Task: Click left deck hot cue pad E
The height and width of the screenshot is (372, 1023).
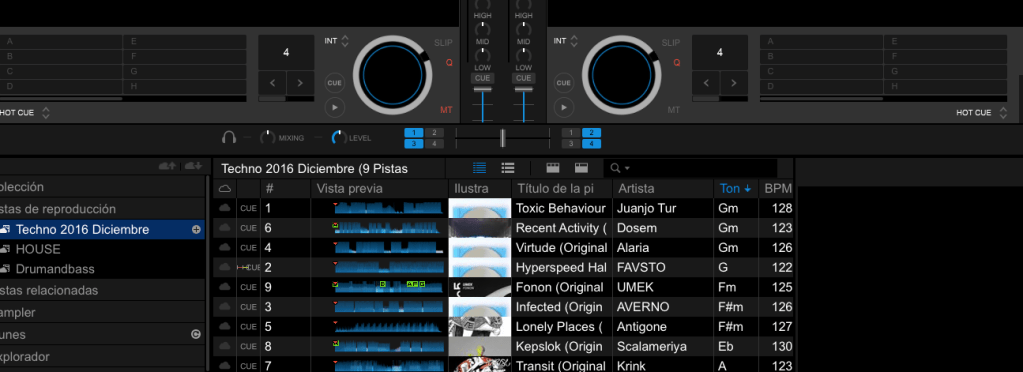Action: (185, 42)
